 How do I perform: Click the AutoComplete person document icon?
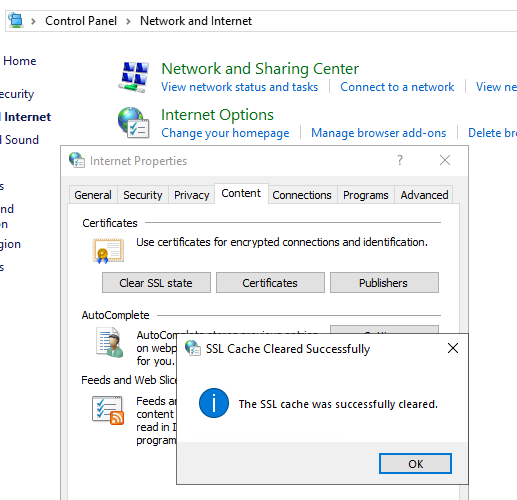tap(110, 342)
